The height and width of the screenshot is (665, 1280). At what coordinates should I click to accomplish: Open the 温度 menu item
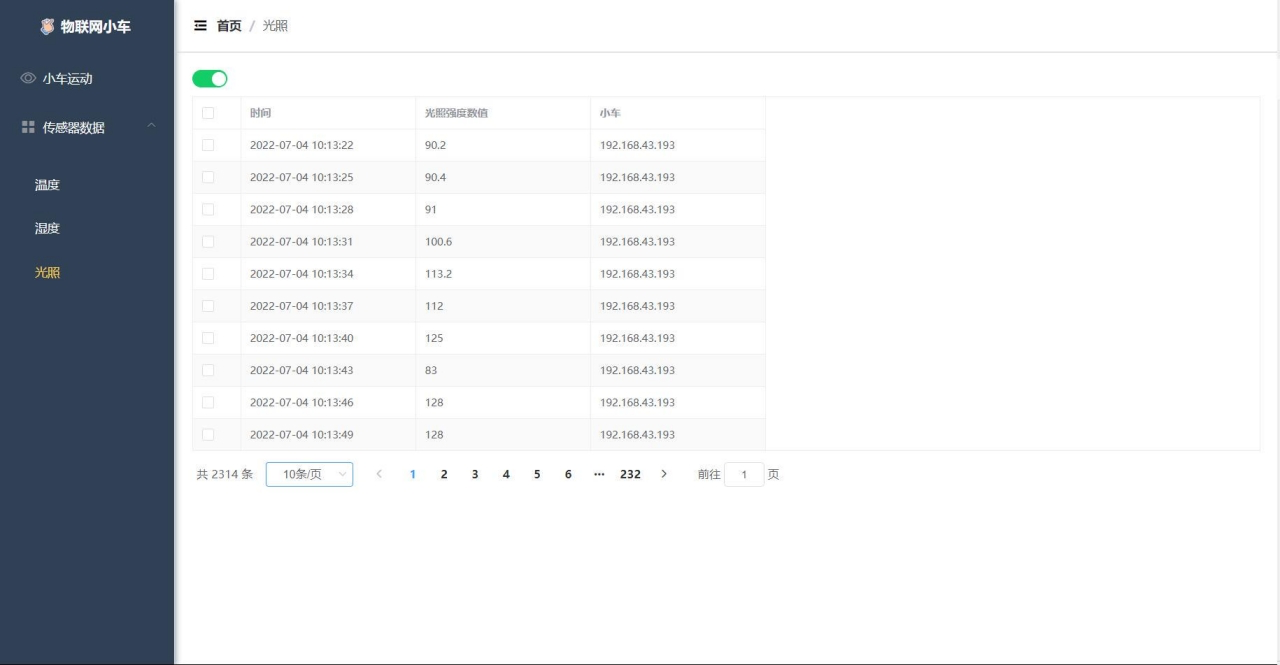48,185
